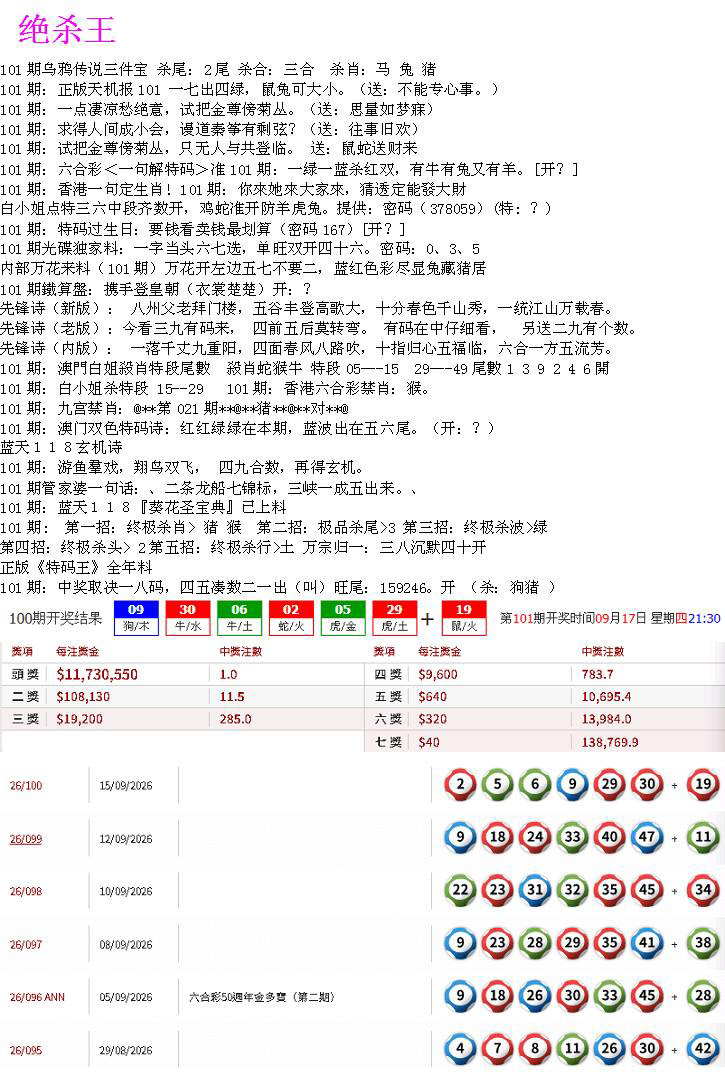Click the 頭獎 $11,730,550 prize row
Image resolution: width=725 pixels, height=1076 pixels.
point(182,674)
